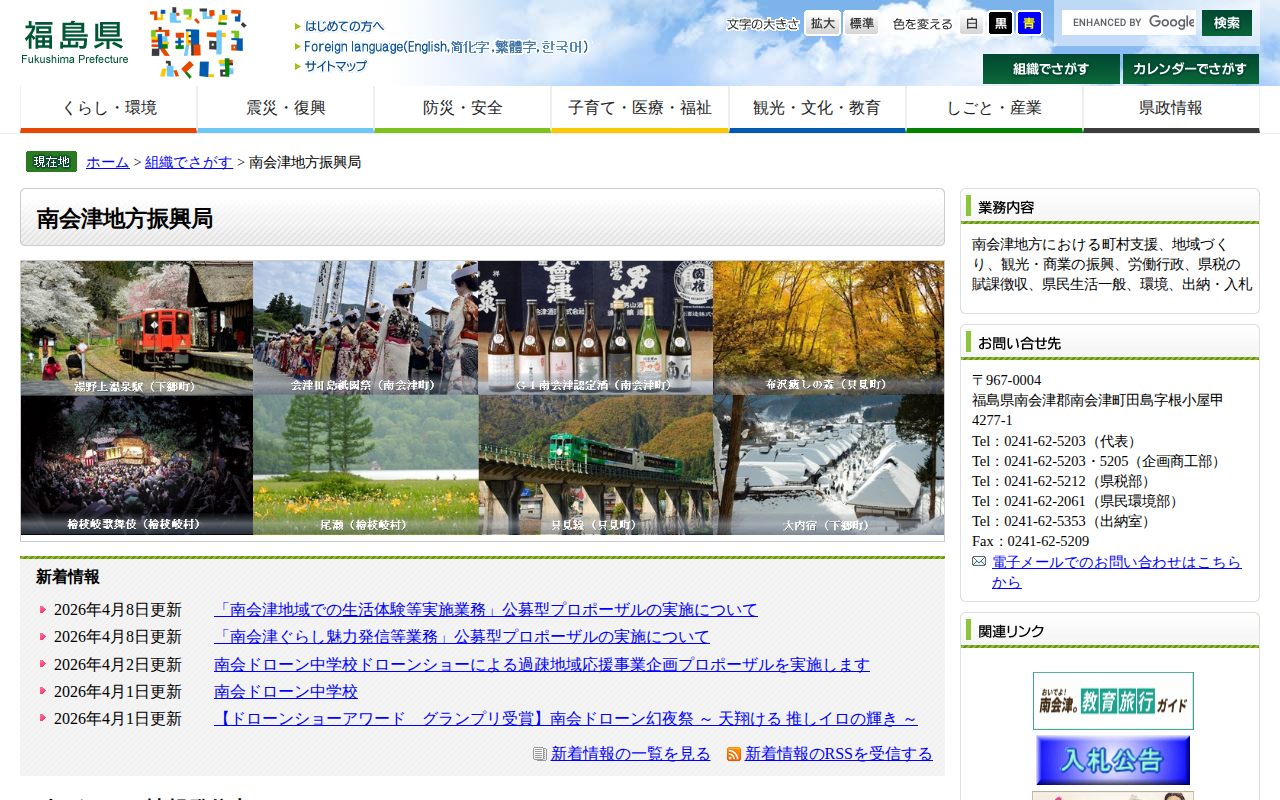Open 南会津ドローン中学校 link dated April 1
The height and width of the screenshot is (800, 1280).
(x=286, y=692)
